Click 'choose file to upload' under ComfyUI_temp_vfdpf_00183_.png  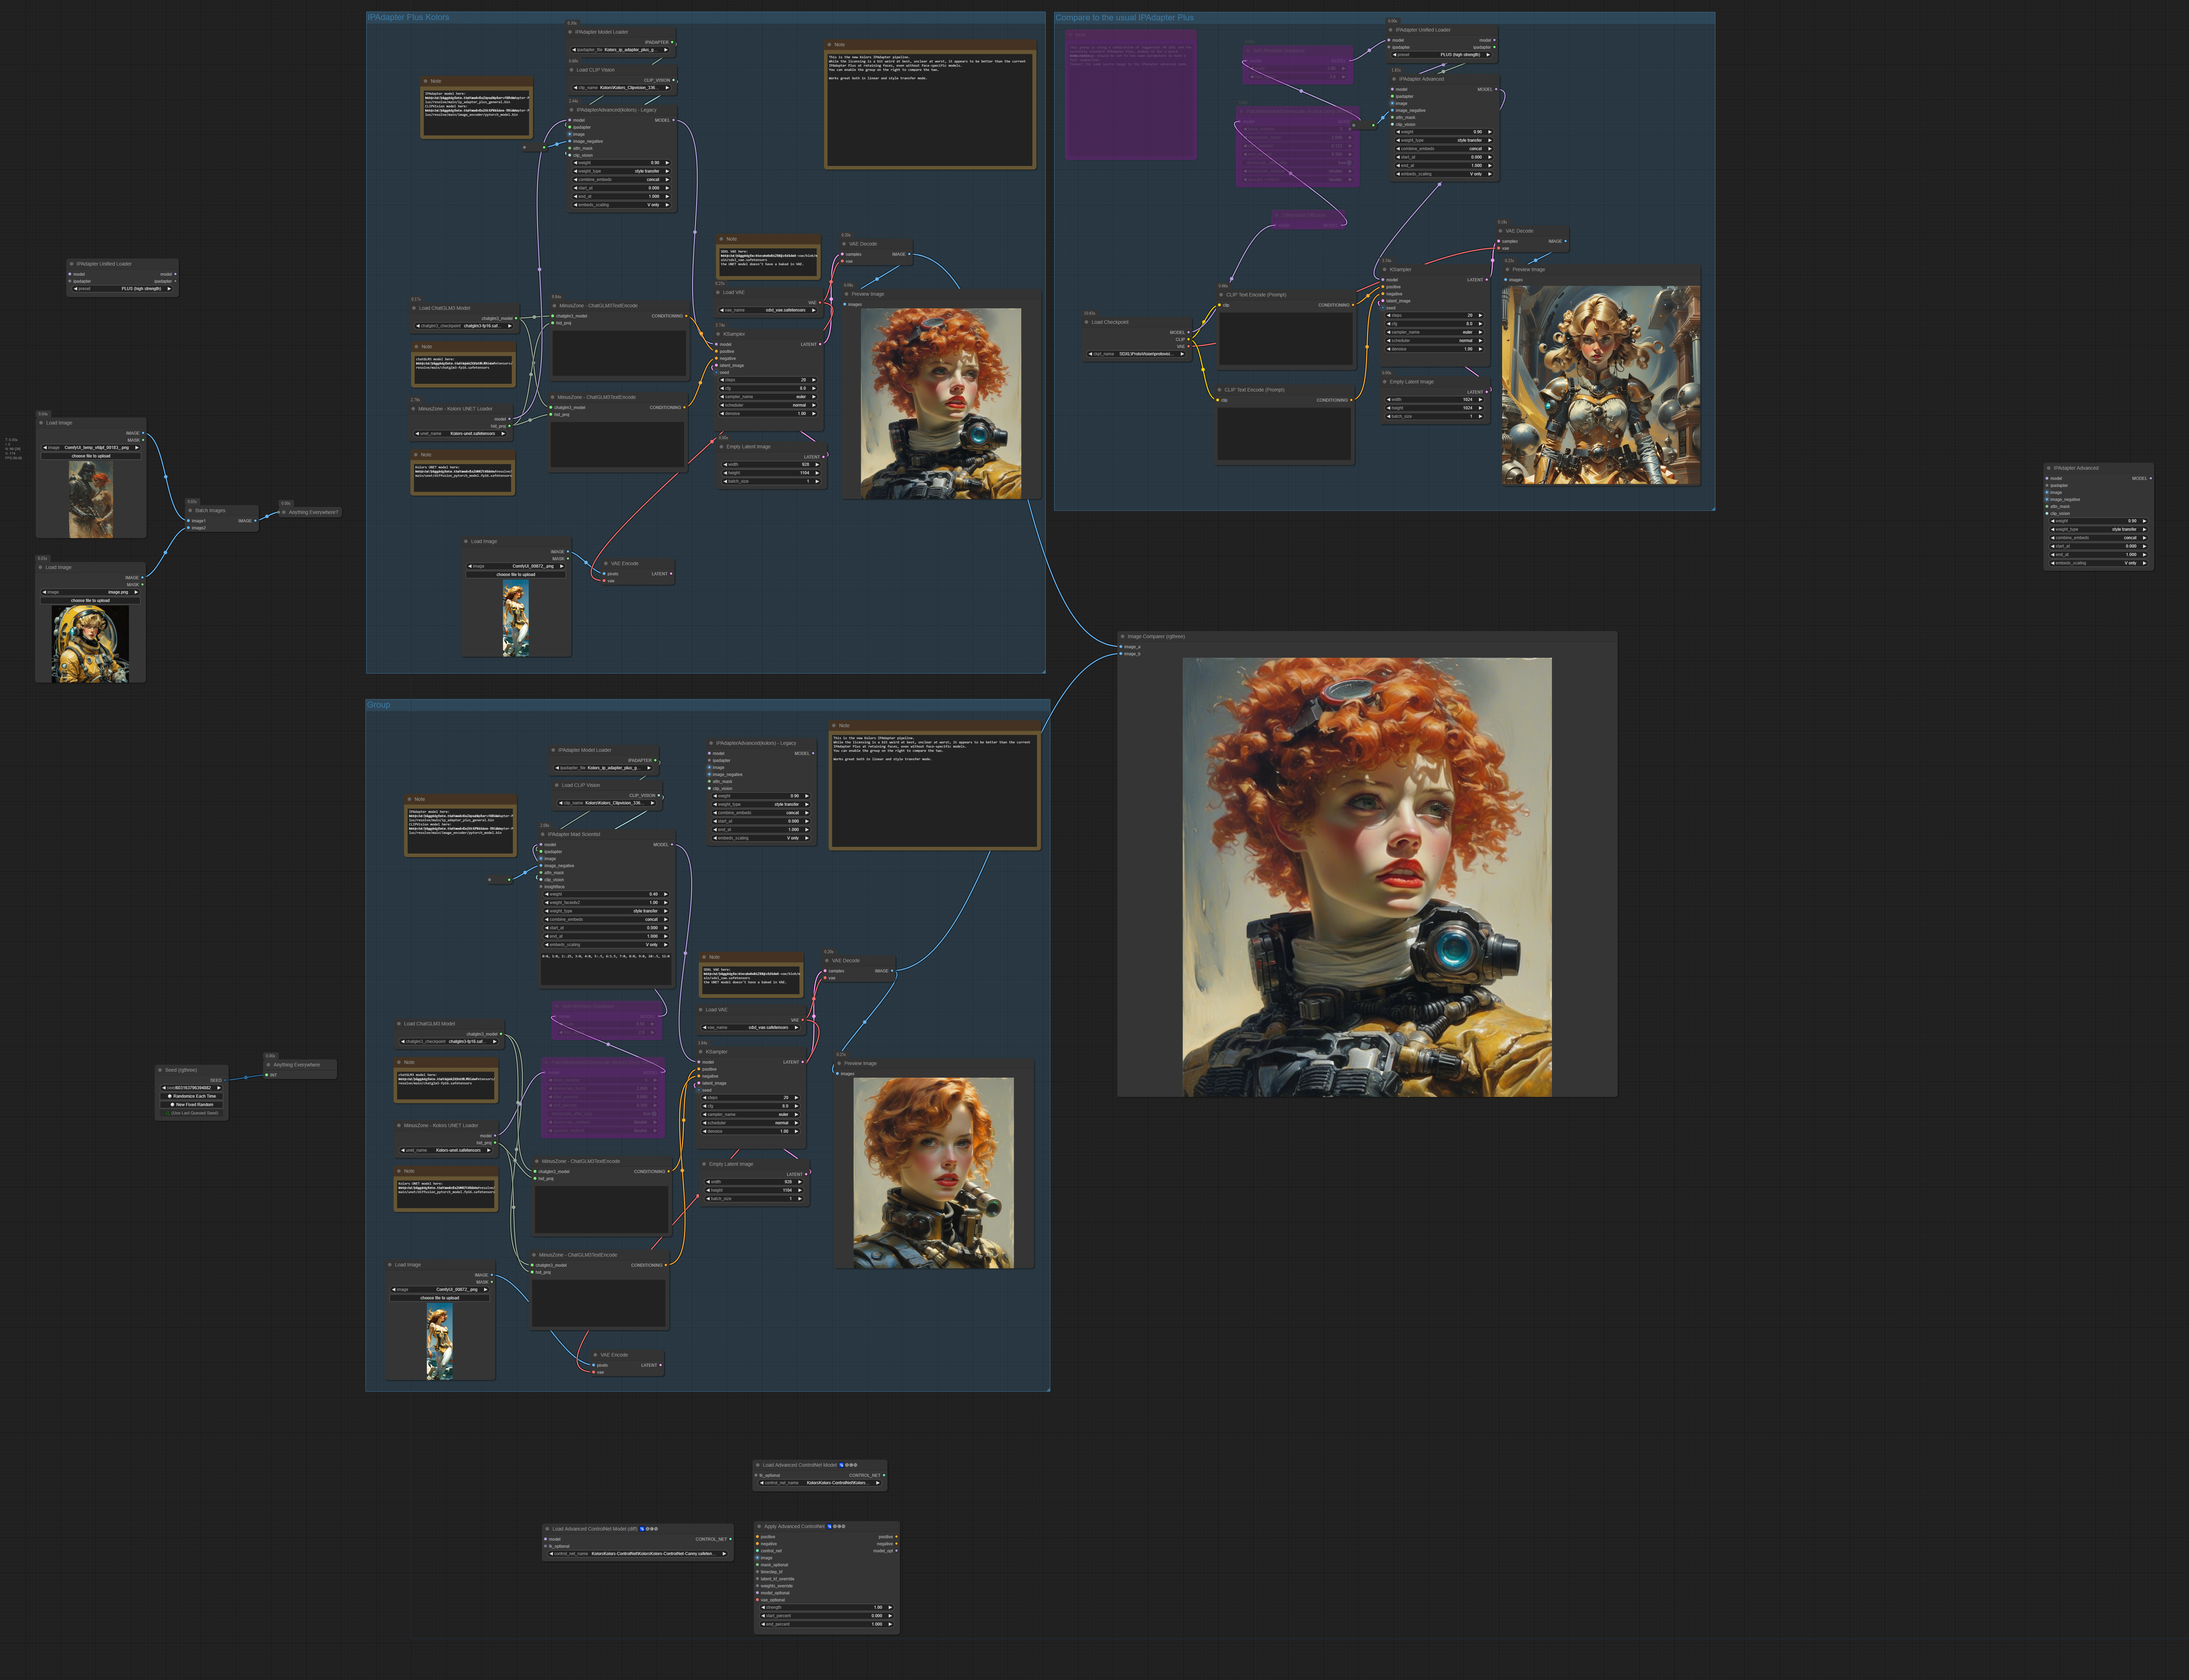(x=91, y=456)
